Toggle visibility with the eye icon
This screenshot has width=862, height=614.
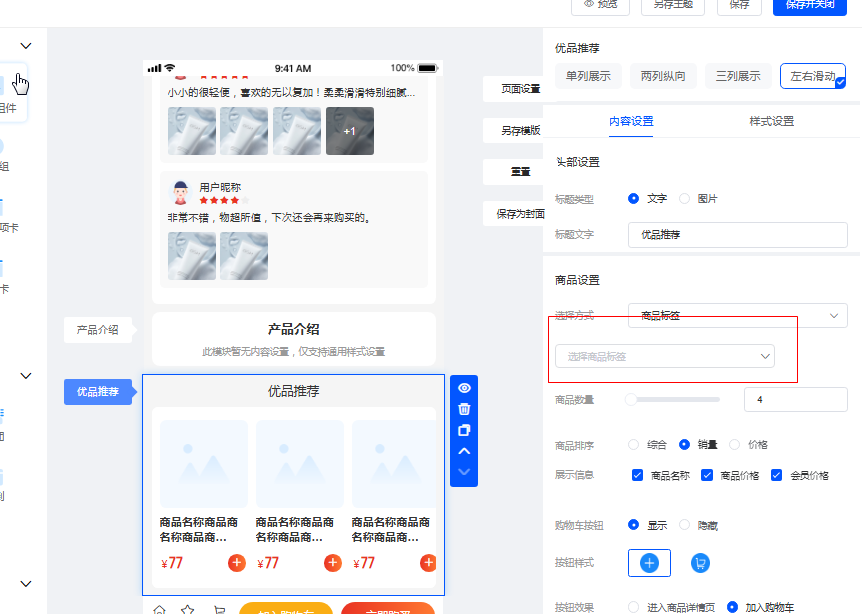(464, 388)
